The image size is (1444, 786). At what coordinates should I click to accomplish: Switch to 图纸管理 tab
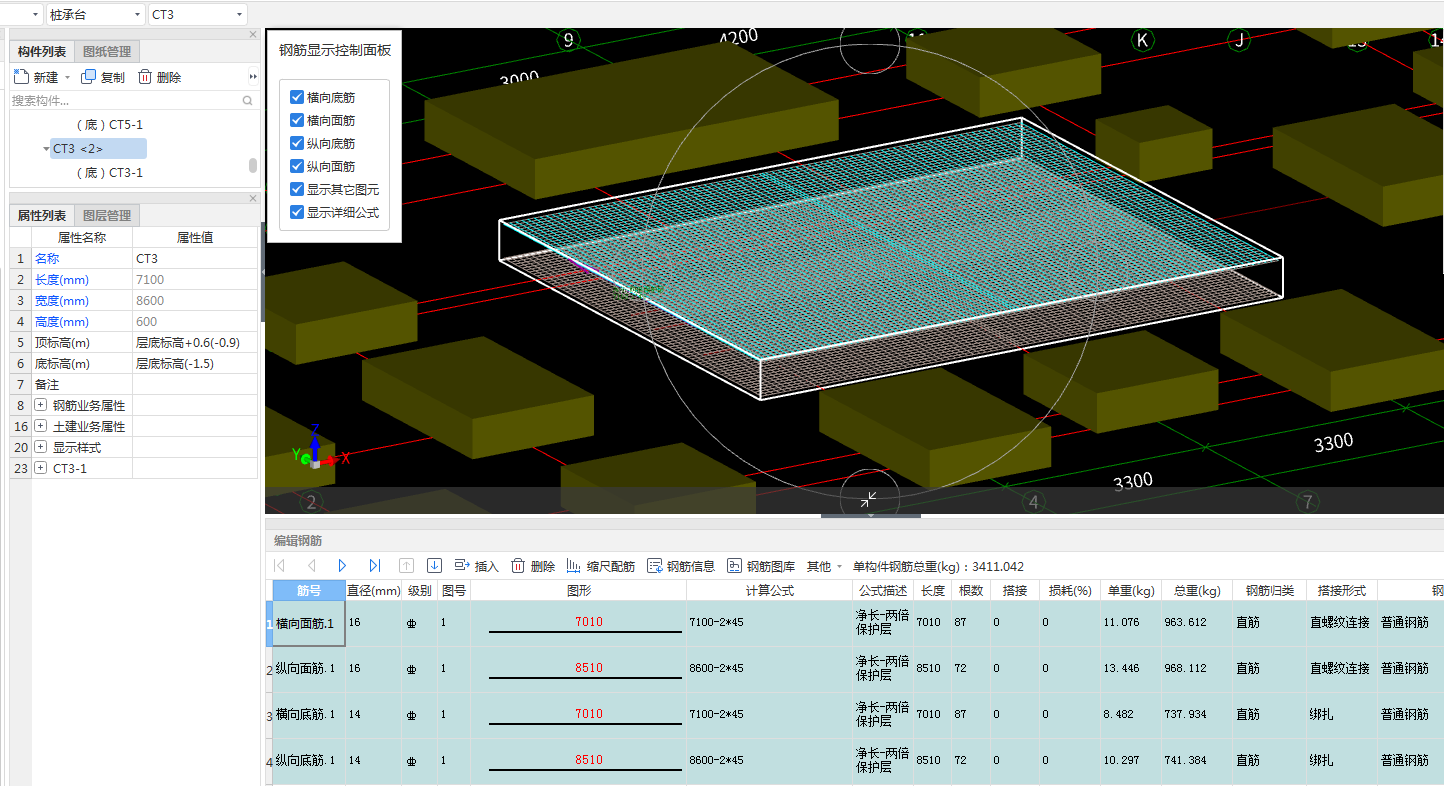(107, 51)
